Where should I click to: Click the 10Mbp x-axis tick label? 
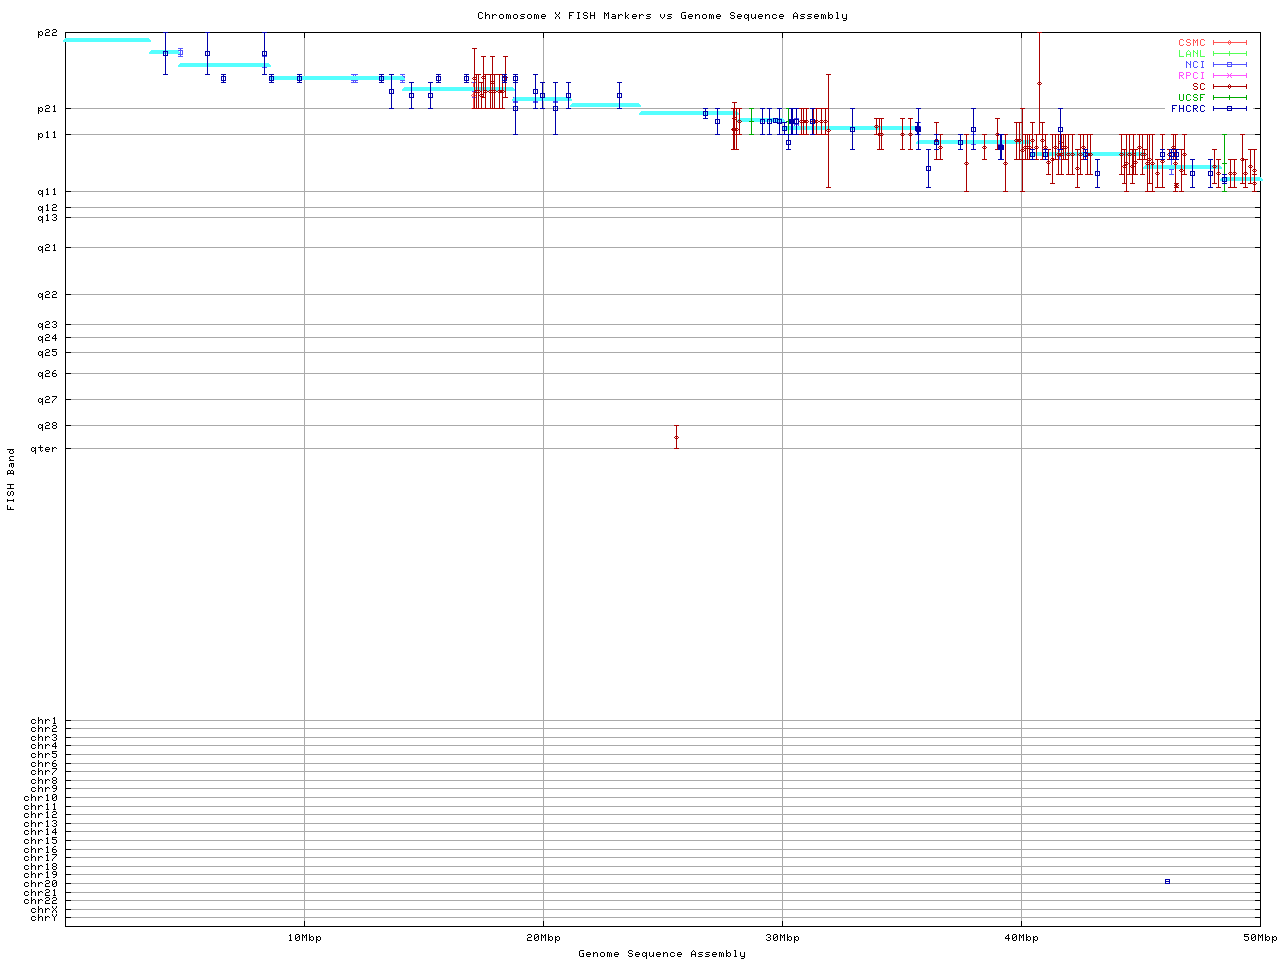[304, 938]
